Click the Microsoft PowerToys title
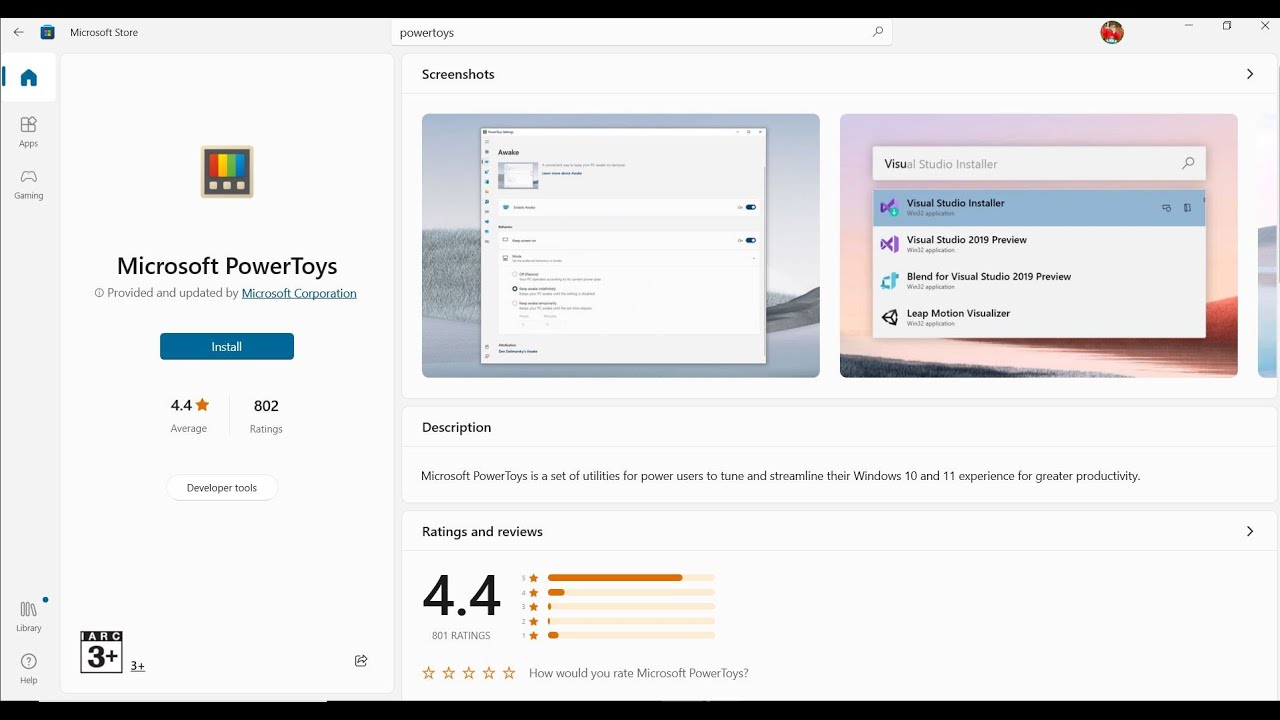1280x720 pixels. coord(227,266)
